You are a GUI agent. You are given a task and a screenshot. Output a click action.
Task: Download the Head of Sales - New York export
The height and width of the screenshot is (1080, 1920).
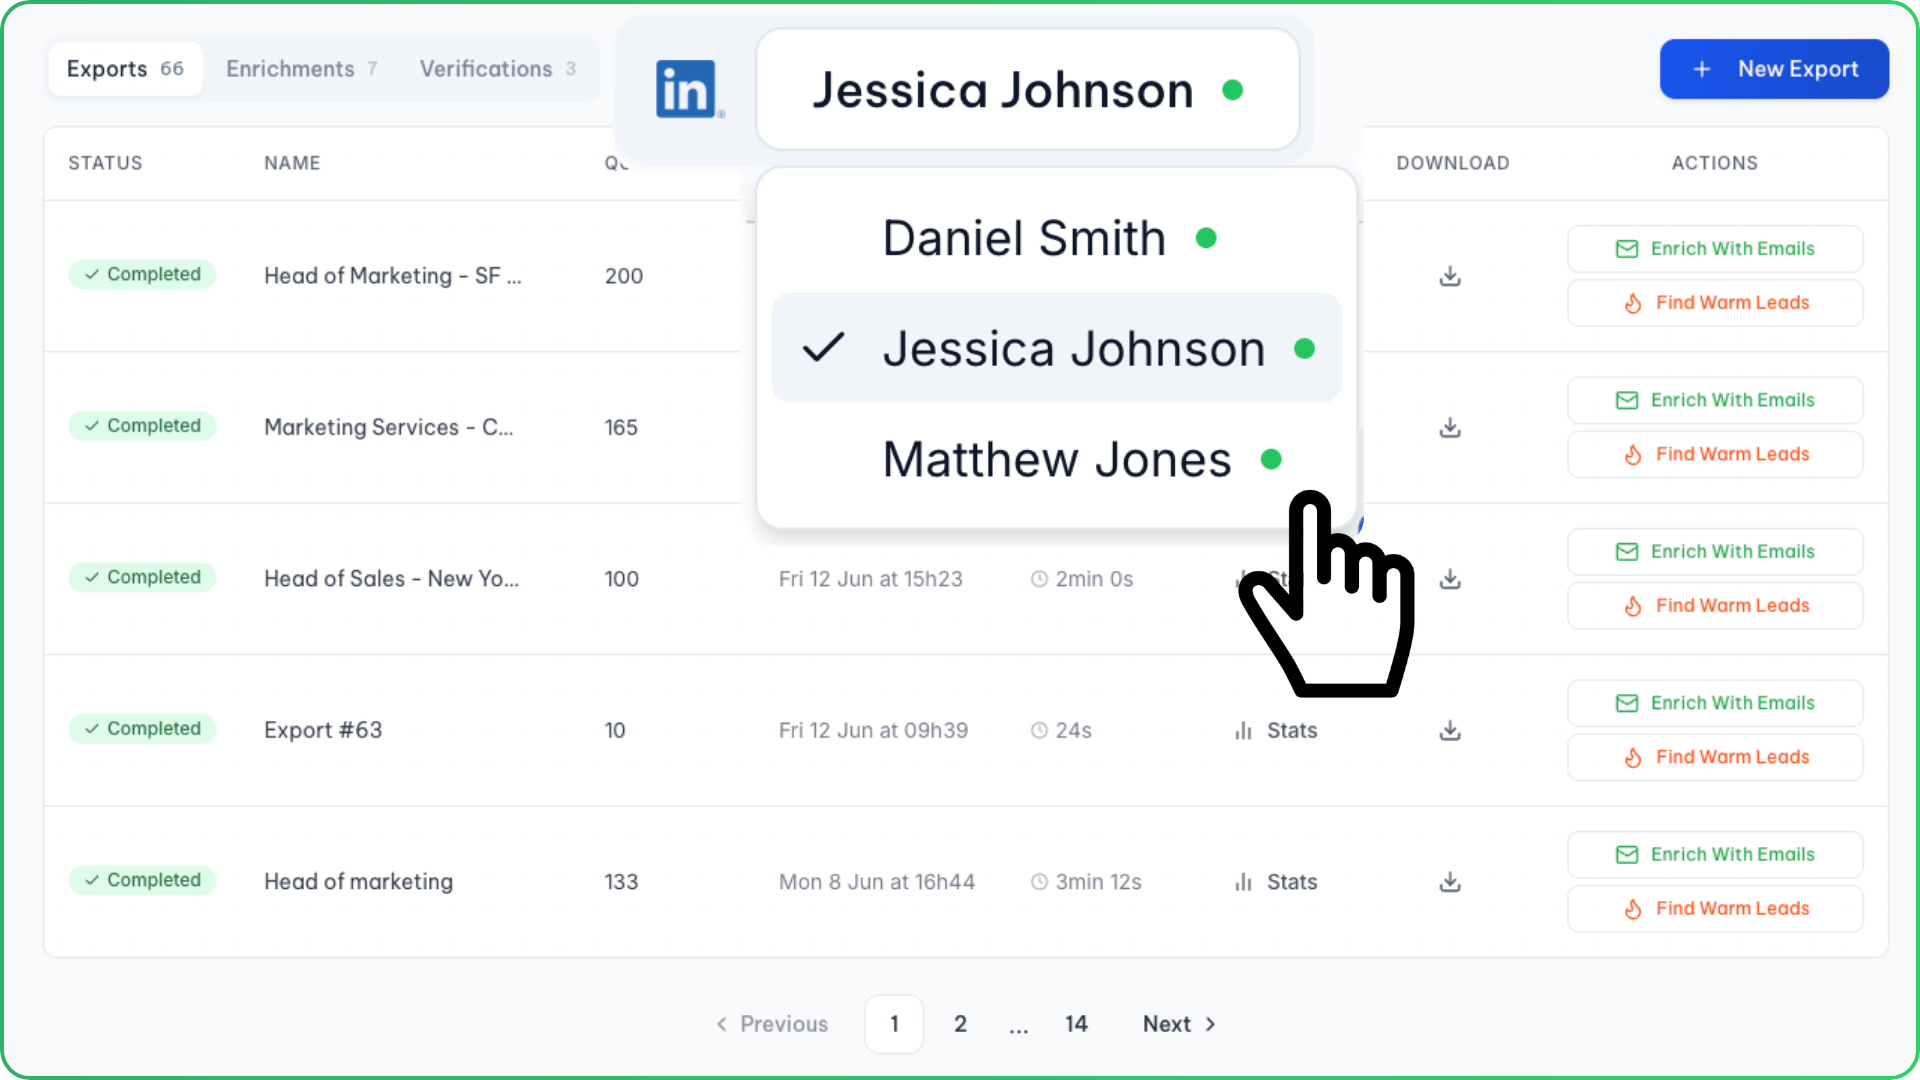click(1450, 579)
